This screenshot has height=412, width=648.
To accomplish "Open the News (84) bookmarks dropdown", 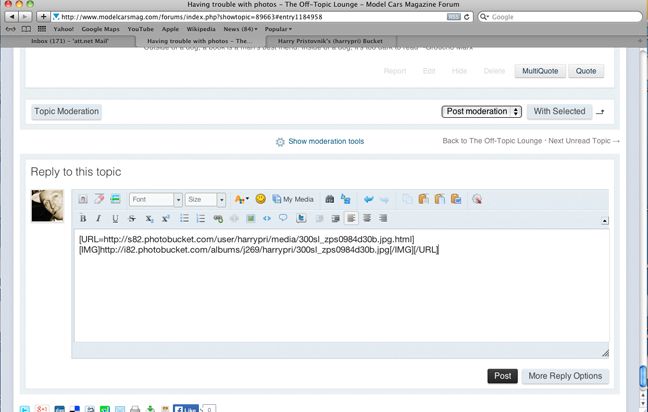I will [x=241, y=29].
